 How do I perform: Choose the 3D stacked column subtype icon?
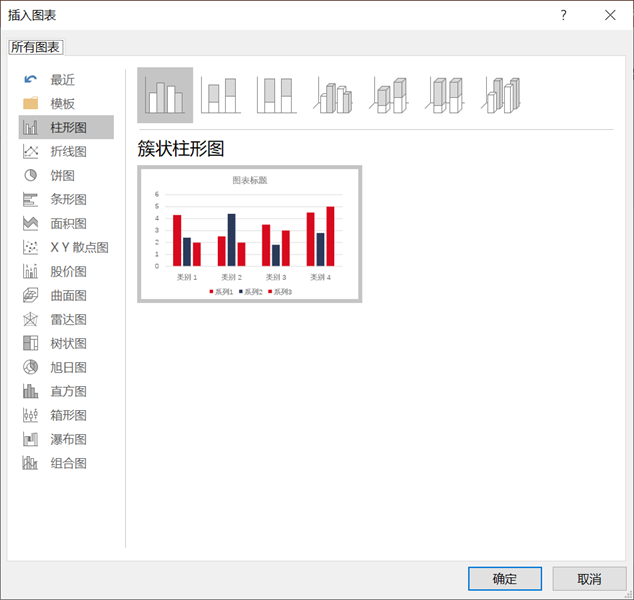click(x=389, y=95)
